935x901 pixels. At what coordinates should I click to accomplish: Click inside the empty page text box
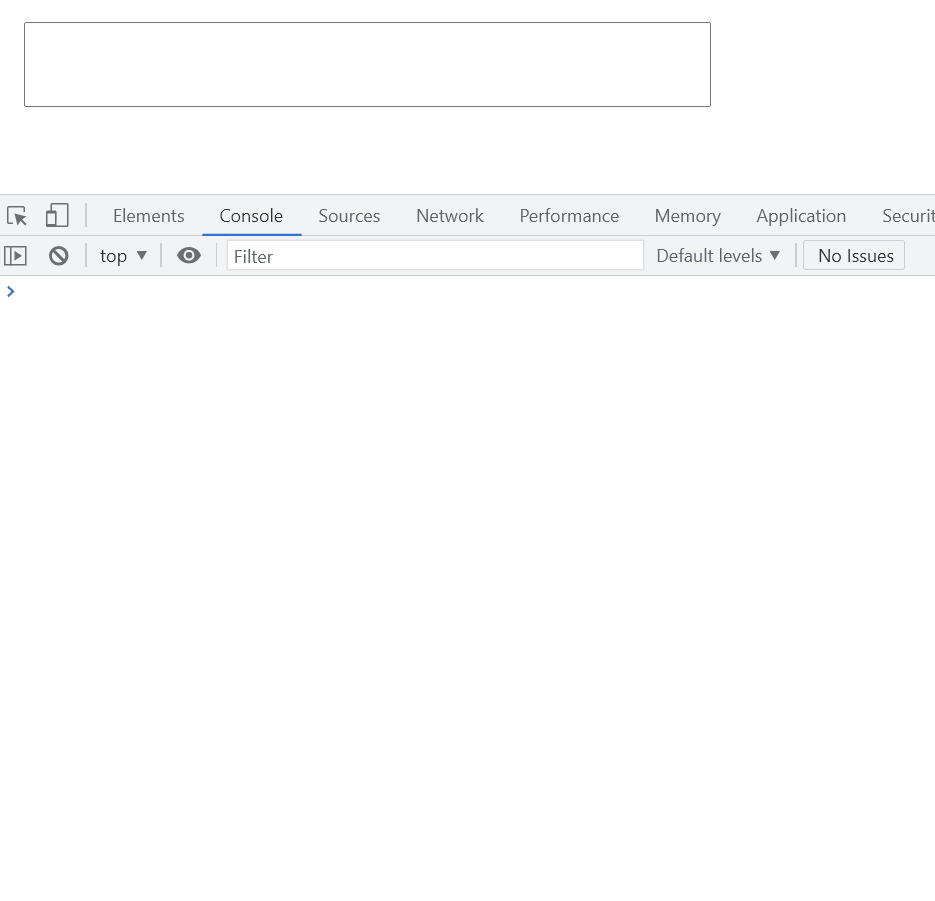click(367, 64)
